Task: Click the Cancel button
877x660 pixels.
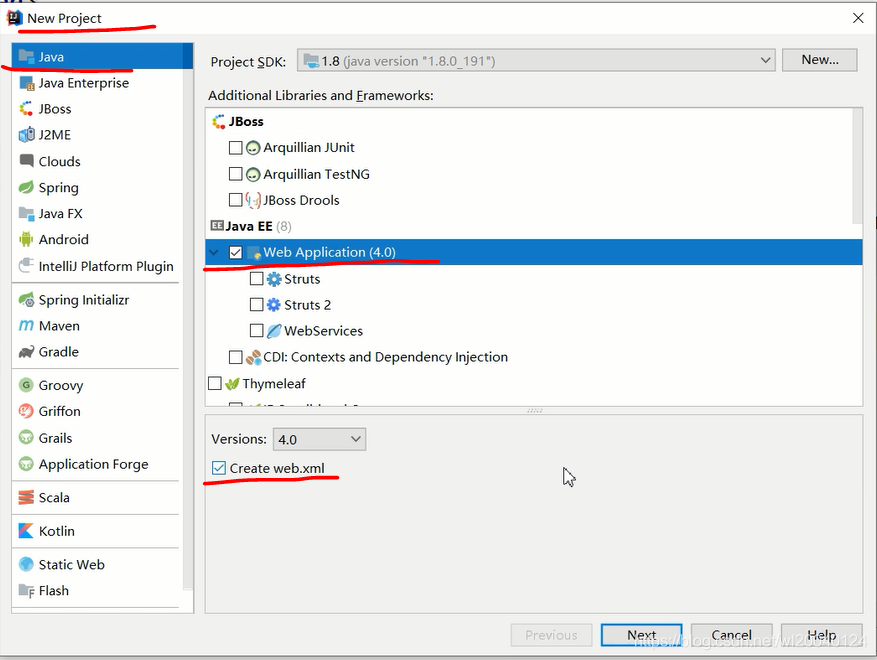Action: [x=732, y=635]
